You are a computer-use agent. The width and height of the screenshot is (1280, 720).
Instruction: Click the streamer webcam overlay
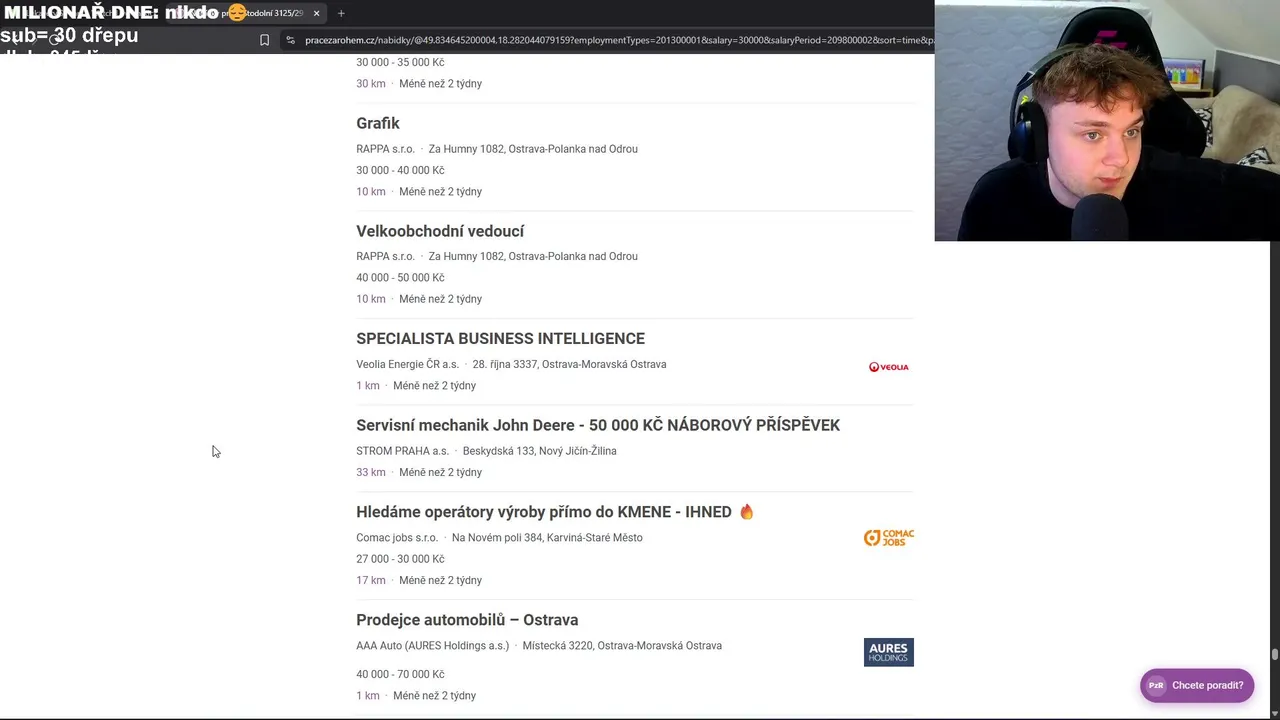1107,120
